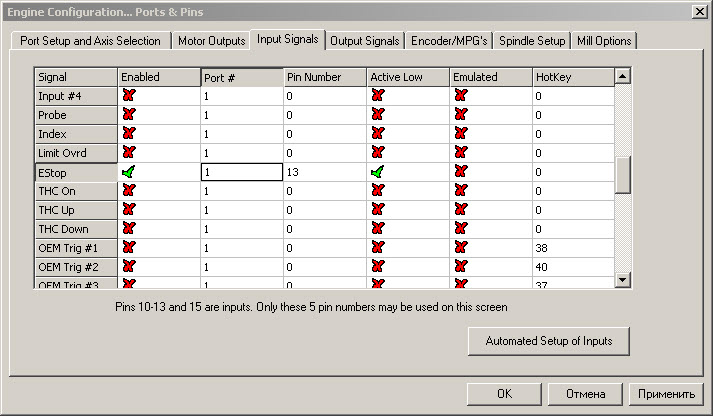Screen dimensions: 713x416
Task: Click the signal list scroll up arrow
Action: (x=623, y=76)
